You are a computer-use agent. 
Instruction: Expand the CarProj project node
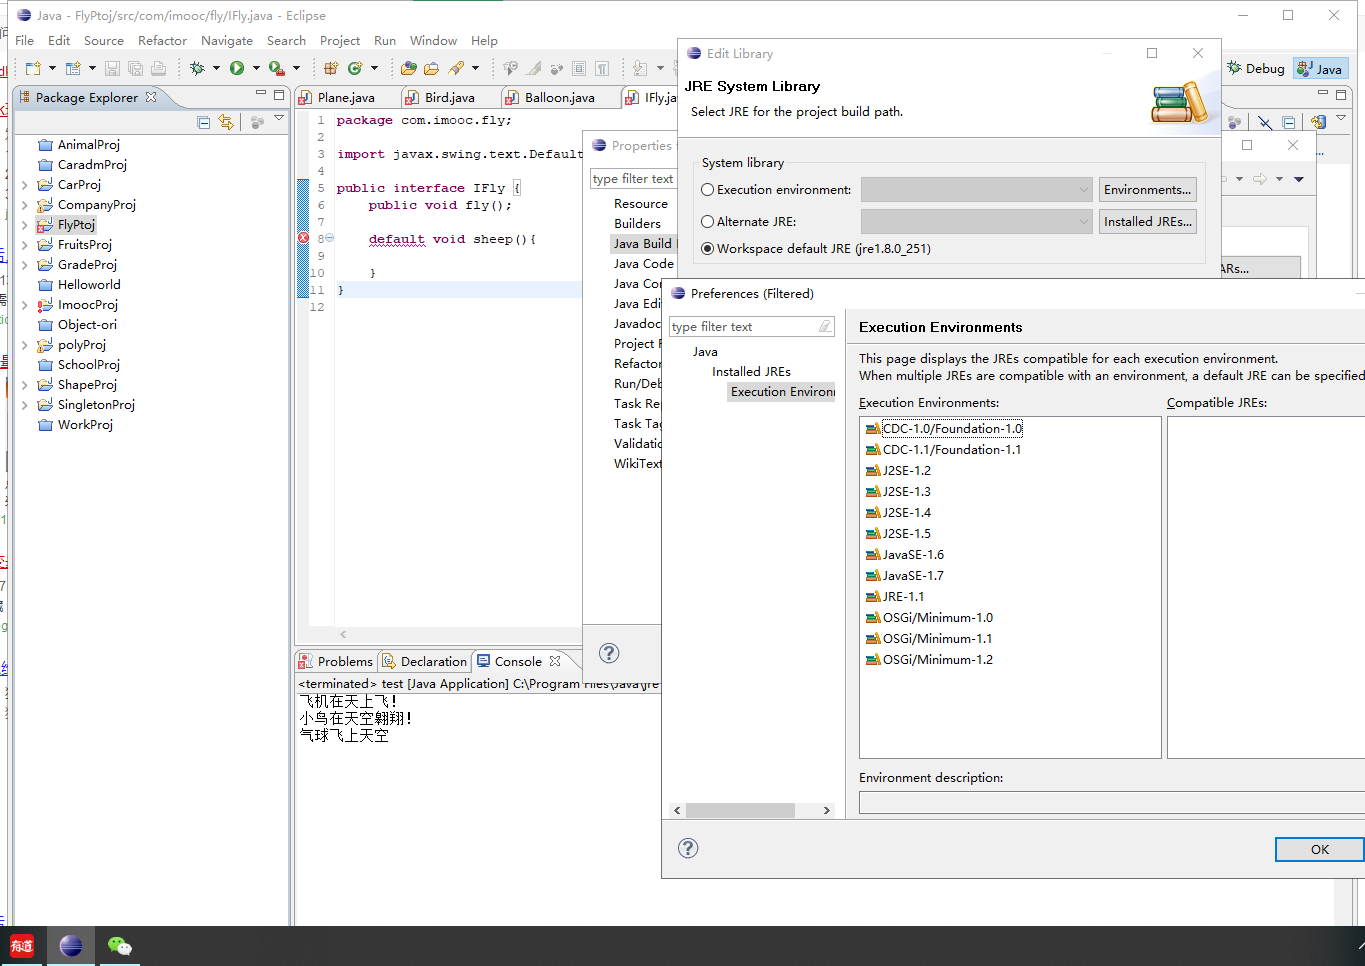(x=25, y=185)
